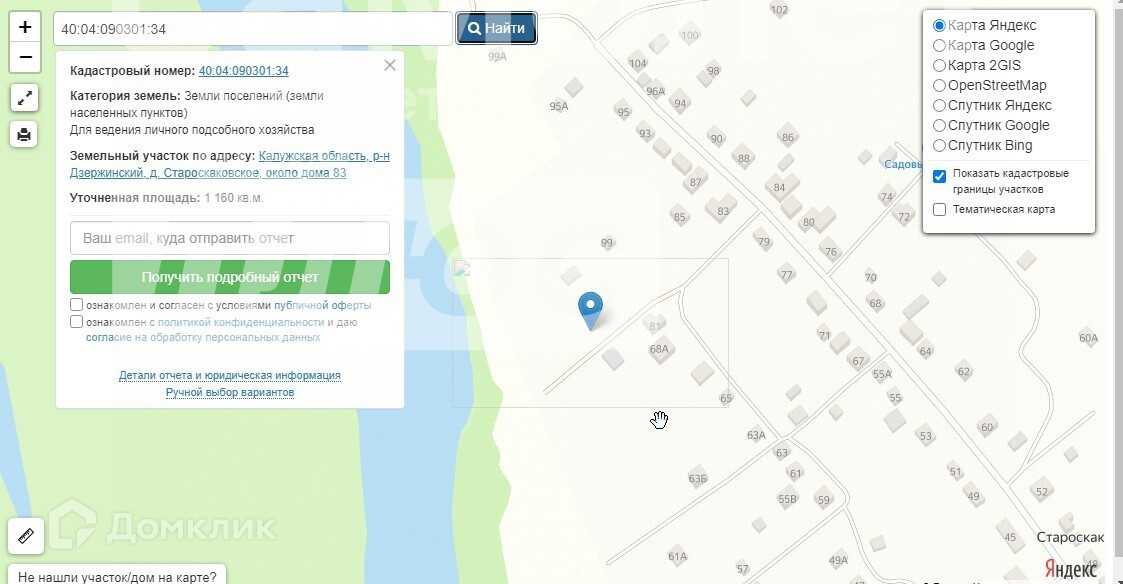Check agreement with публичной оферты checkbox
The width and height of the screenshot is (1123, 584).
click(77, 305)
